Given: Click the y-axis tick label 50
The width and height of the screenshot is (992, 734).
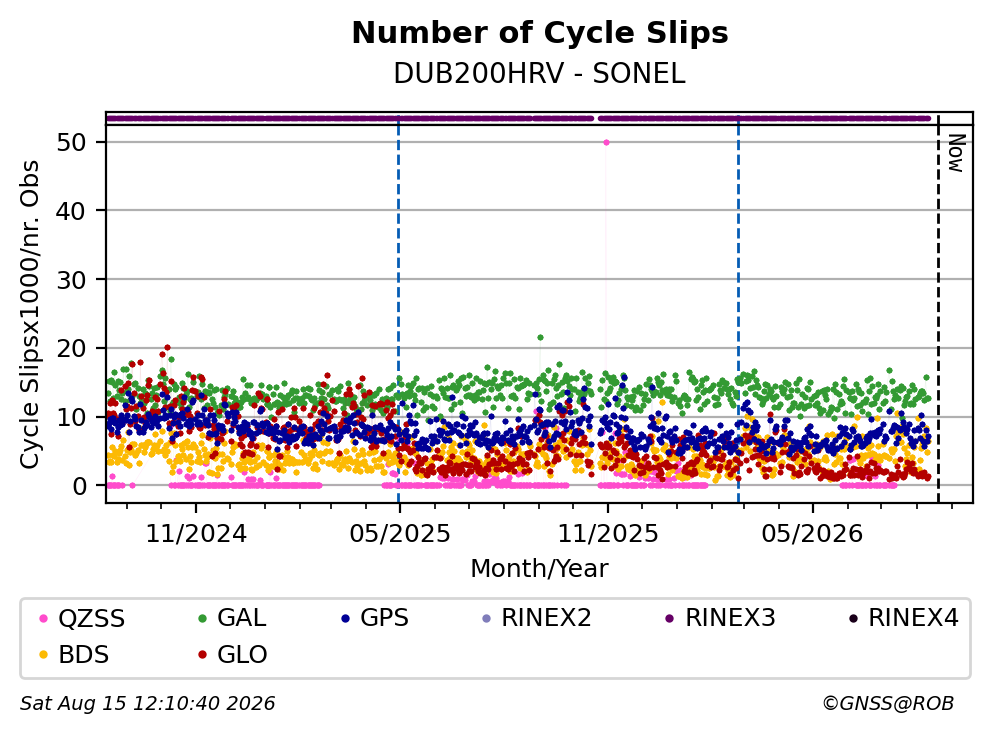Looking at the screenshot, I should pos(71,142).
